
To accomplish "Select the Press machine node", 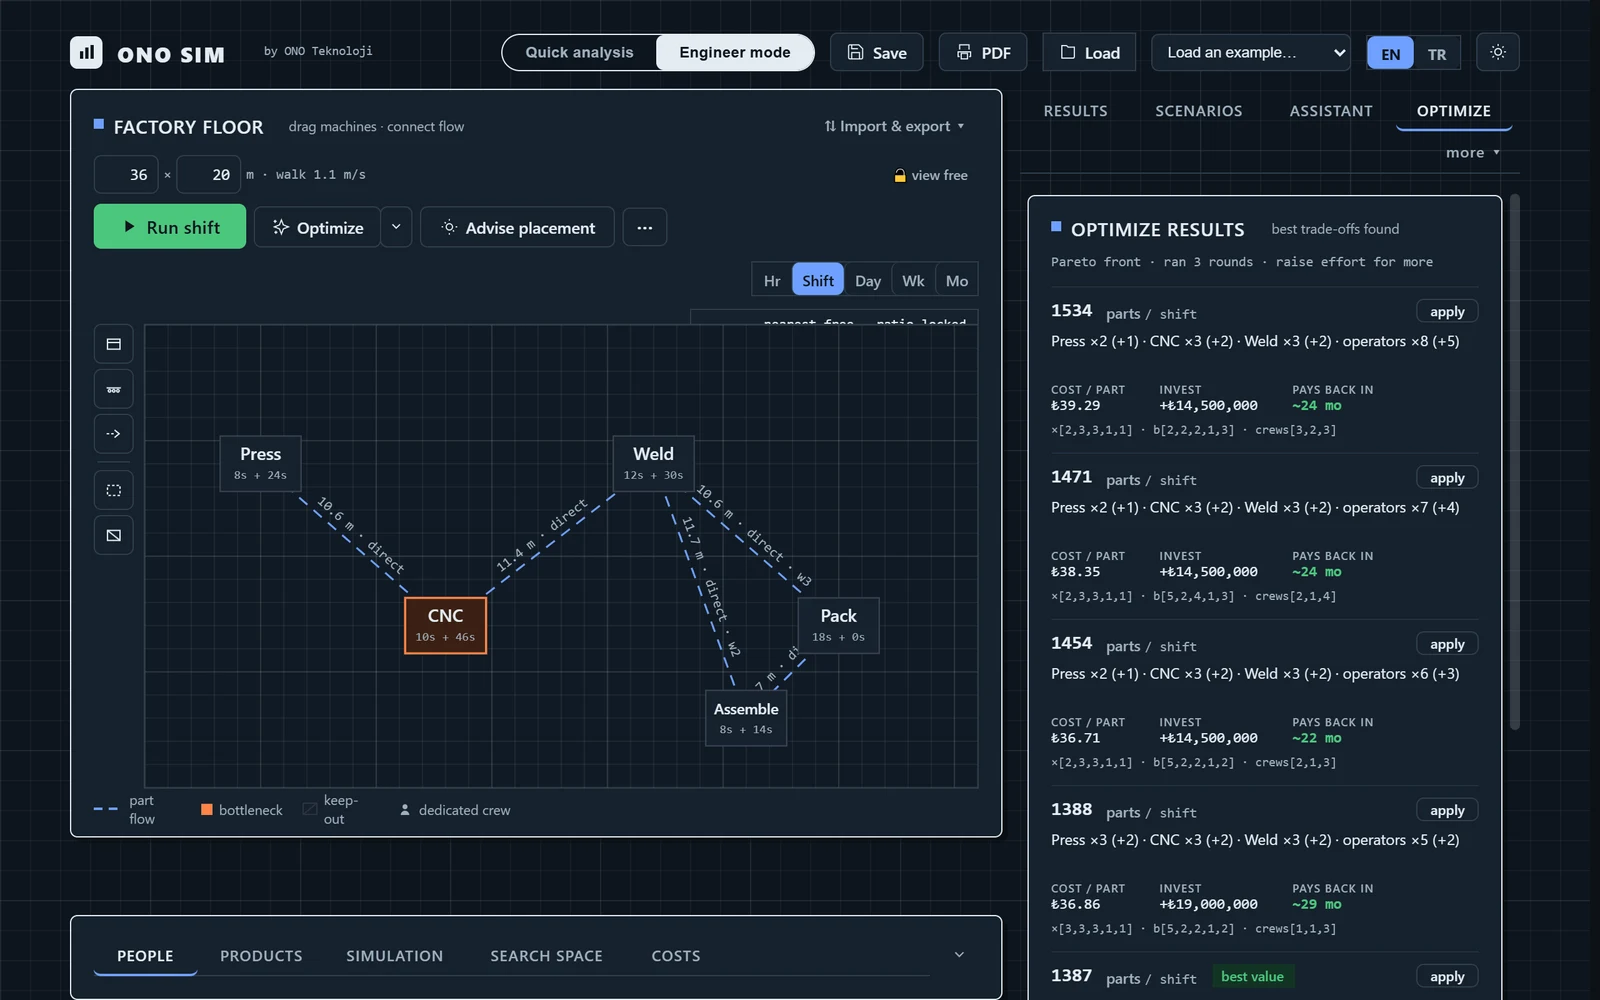I will click(261, 463).
